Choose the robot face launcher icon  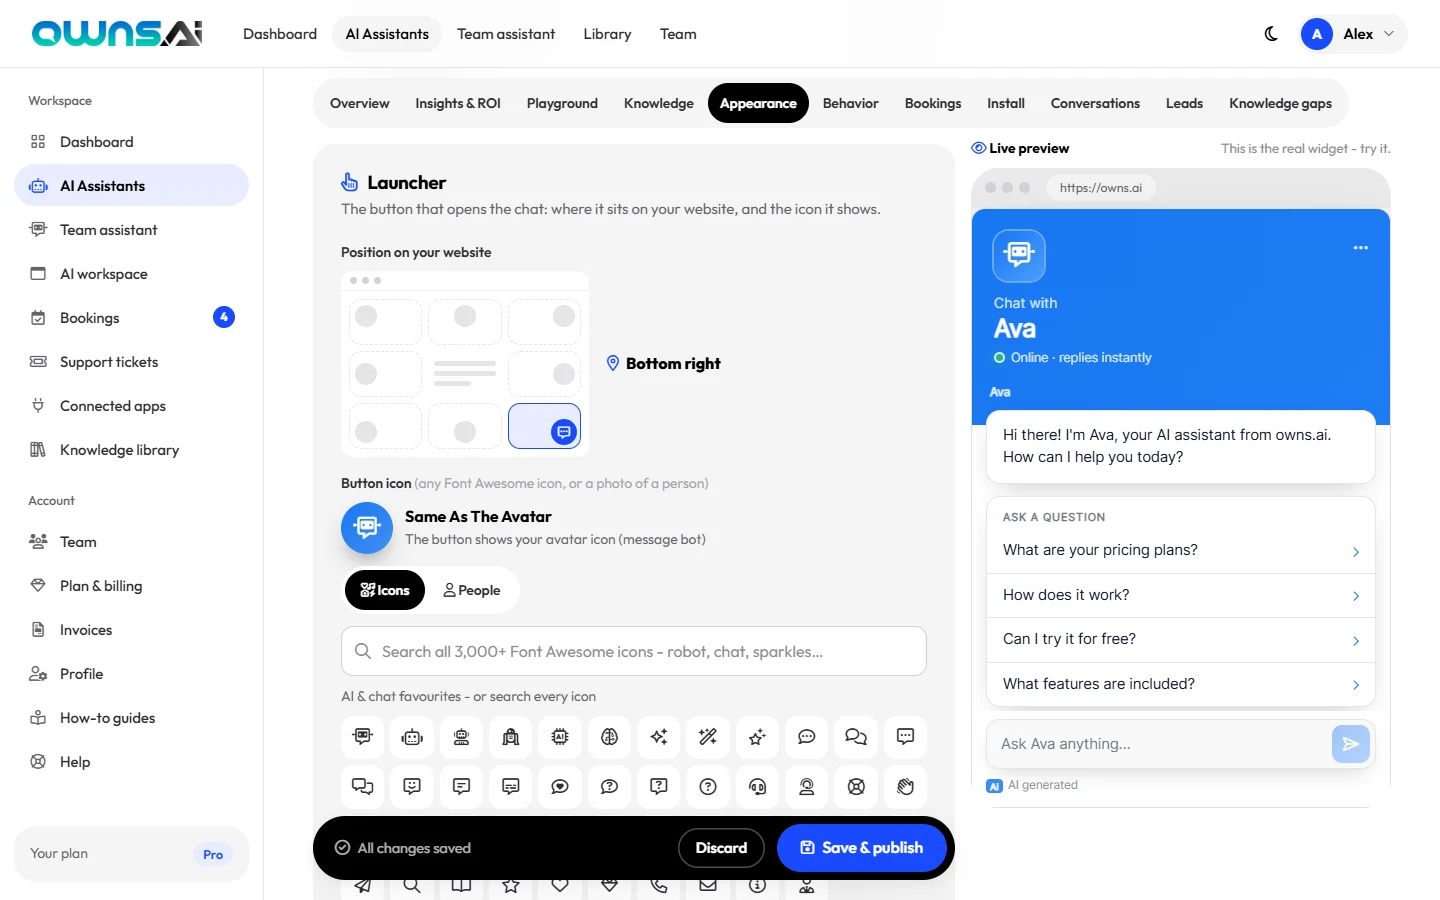coord(412,737)
